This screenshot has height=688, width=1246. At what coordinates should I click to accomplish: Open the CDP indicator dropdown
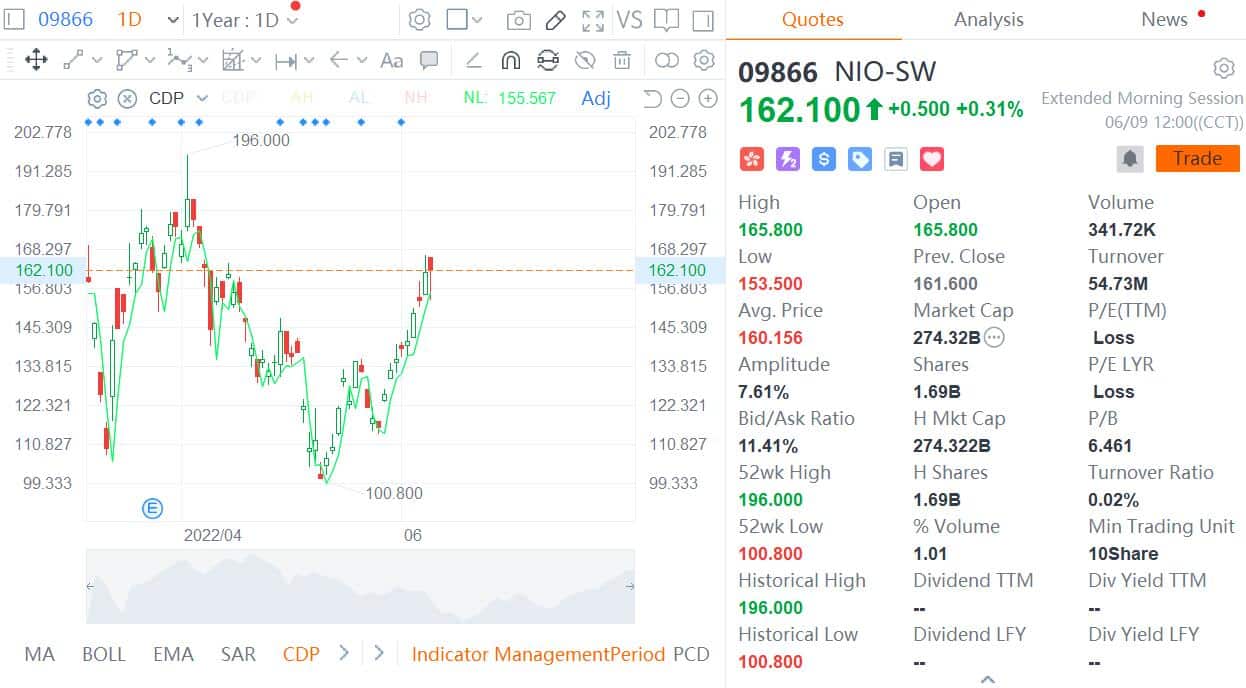click(x=202, y=98)
